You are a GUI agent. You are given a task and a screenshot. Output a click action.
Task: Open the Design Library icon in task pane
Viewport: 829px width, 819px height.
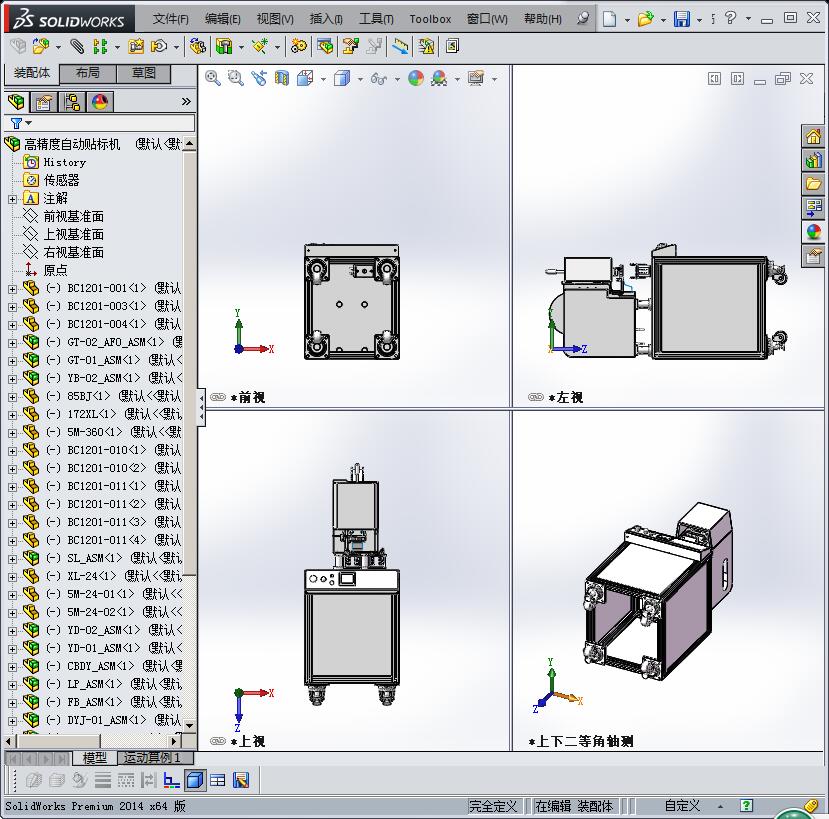pyautogui.click(x=813, y=160)
